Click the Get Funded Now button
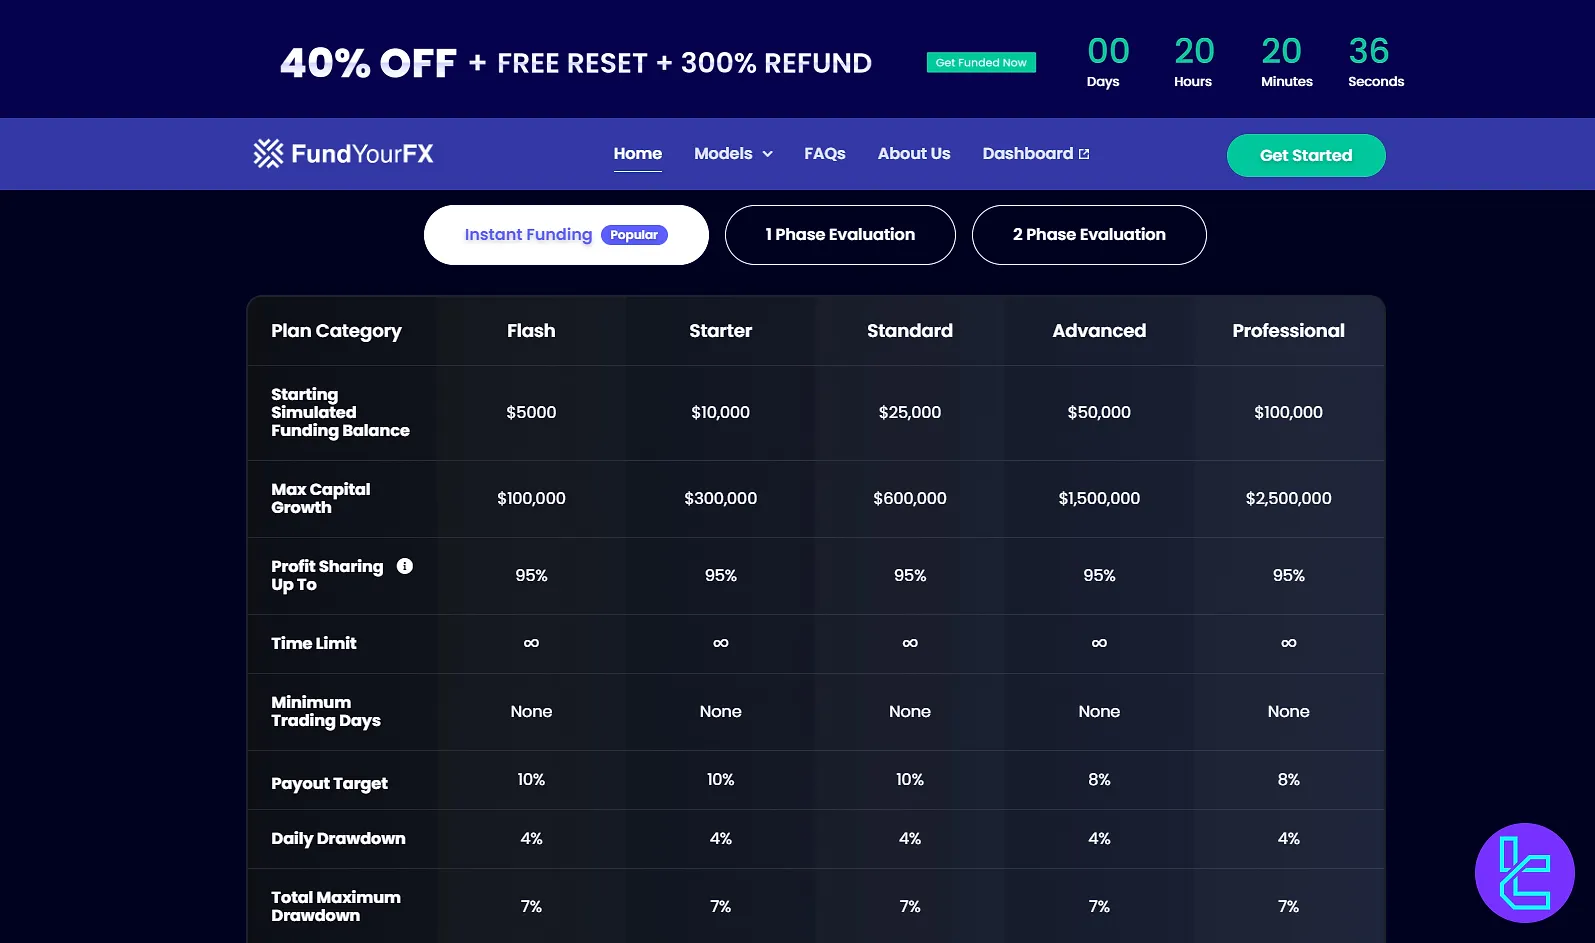Screen dimensions: 1595x943 click(981, 63)
